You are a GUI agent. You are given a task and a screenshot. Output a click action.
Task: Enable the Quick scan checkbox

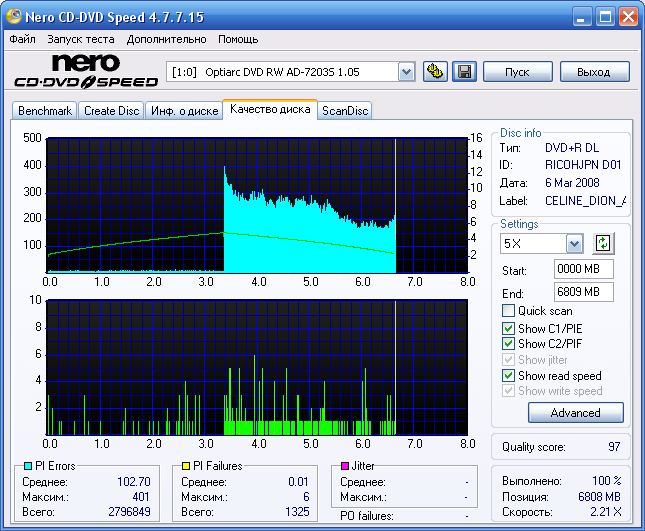click(x=509, y=311)
